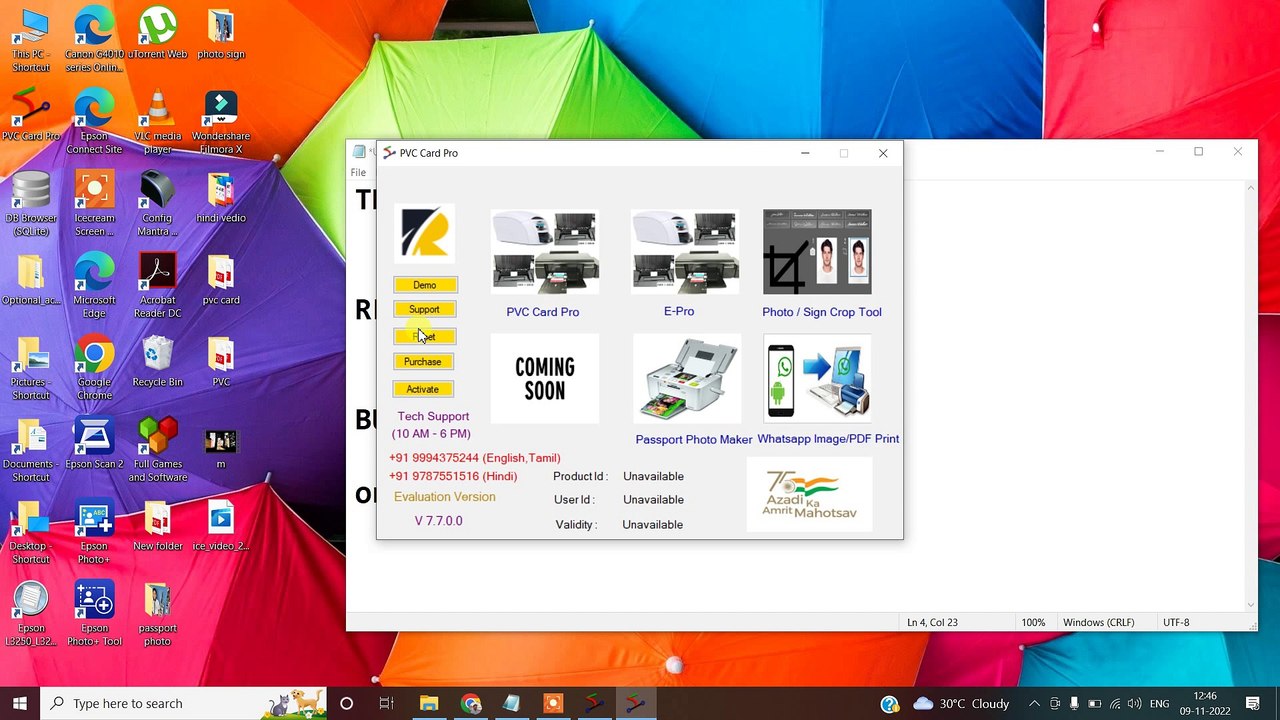The height and width of the screenshot is (720, 1280).
Task: Launch the E-Pro printer module
Action: (685, 252)
